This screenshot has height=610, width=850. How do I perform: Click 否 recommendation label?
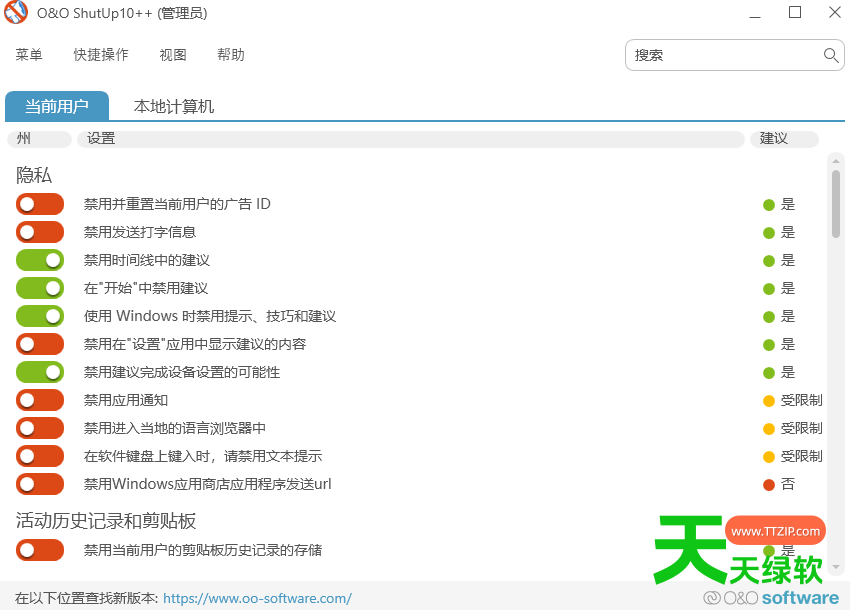click(x=788, y=484)
